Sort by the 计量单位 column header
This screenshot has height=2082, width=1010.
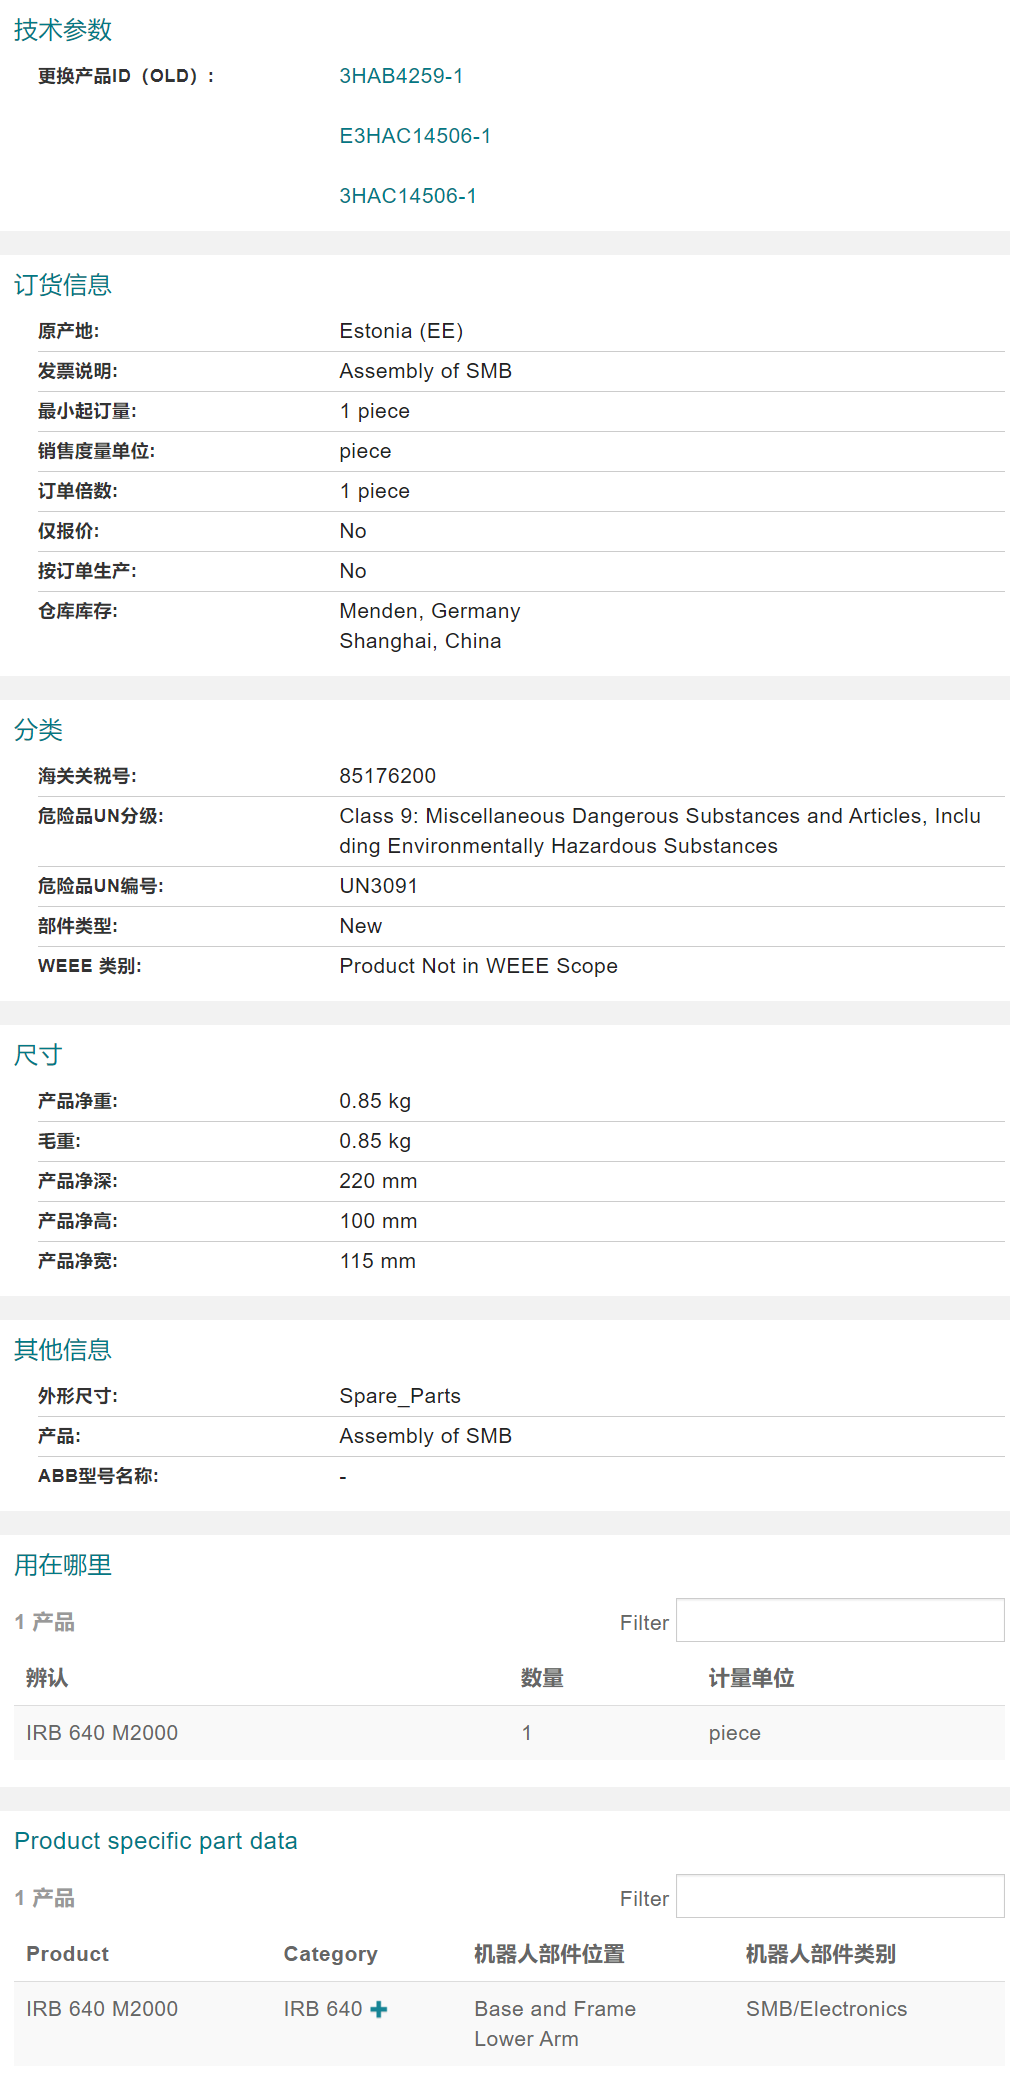pyautogui.click(x=751, y=1678)
